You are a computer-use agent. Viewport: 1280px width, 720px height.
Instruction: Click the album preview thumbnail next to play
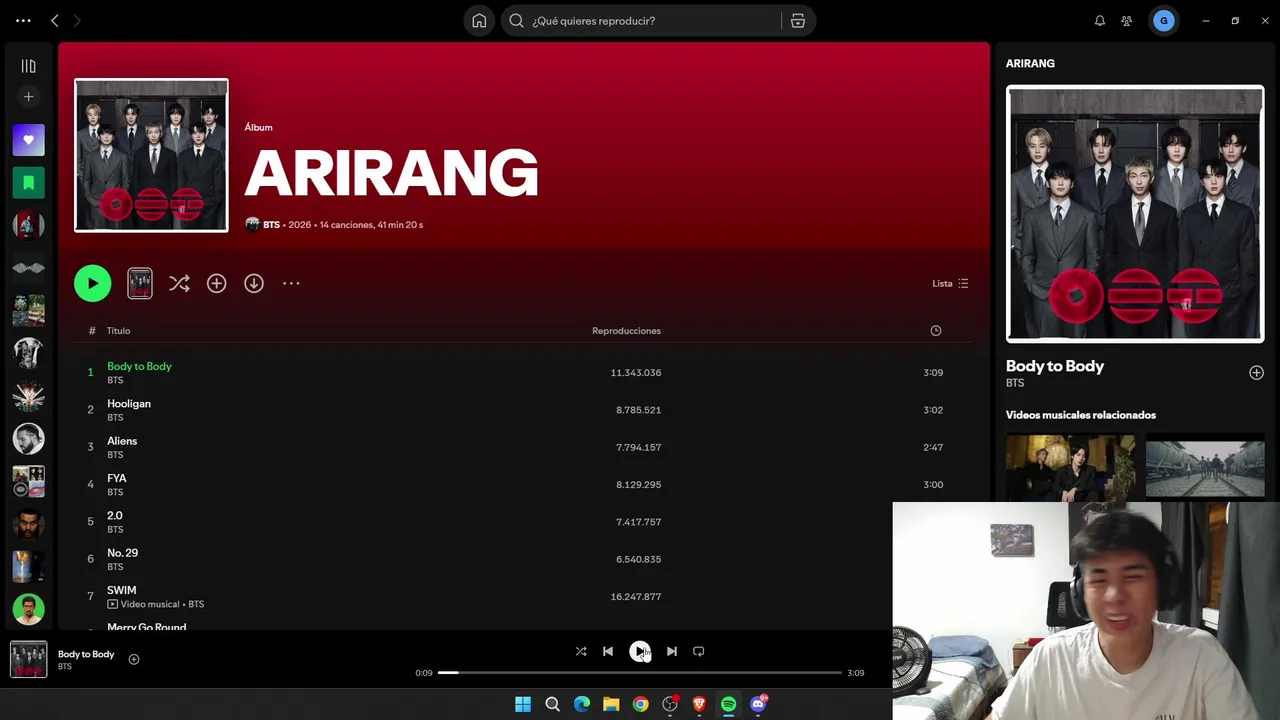tap(140, 283)
